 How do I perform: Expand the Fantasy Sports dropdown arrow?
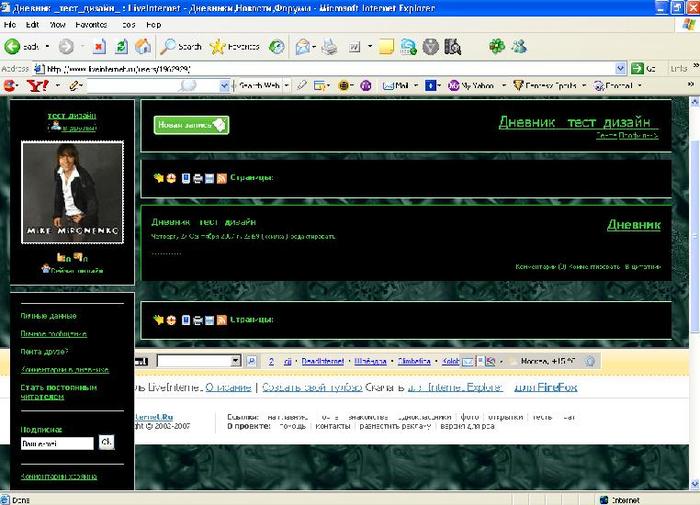tap(584, 85)
